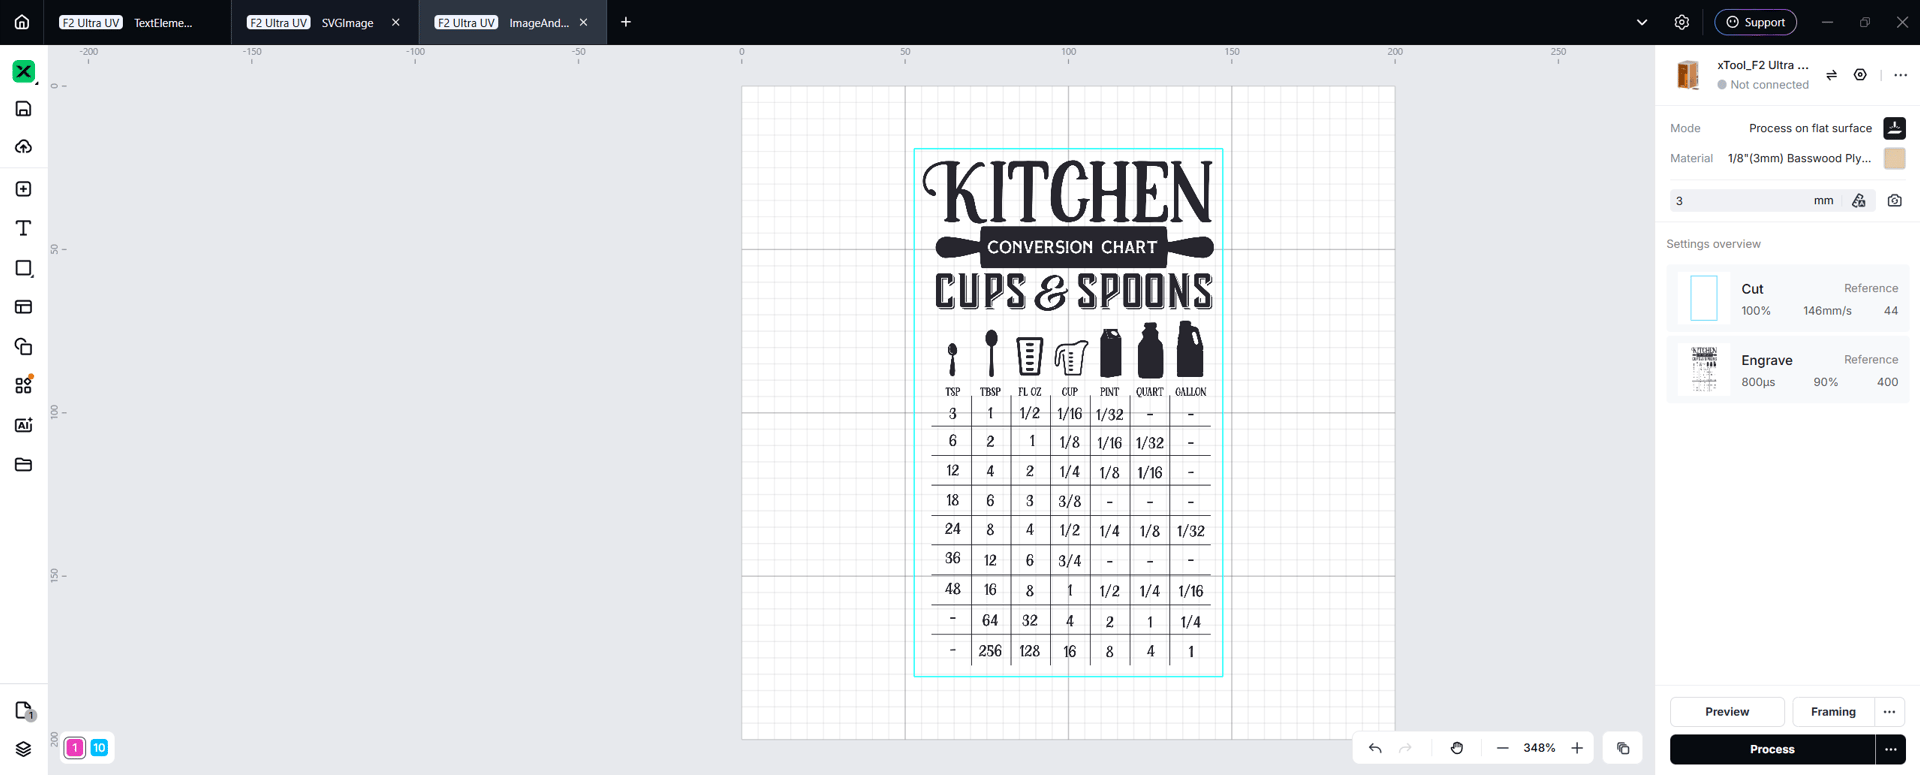The image size is (1920, 775).
Task: Go to the home screen icon
Action: point(22,22)
